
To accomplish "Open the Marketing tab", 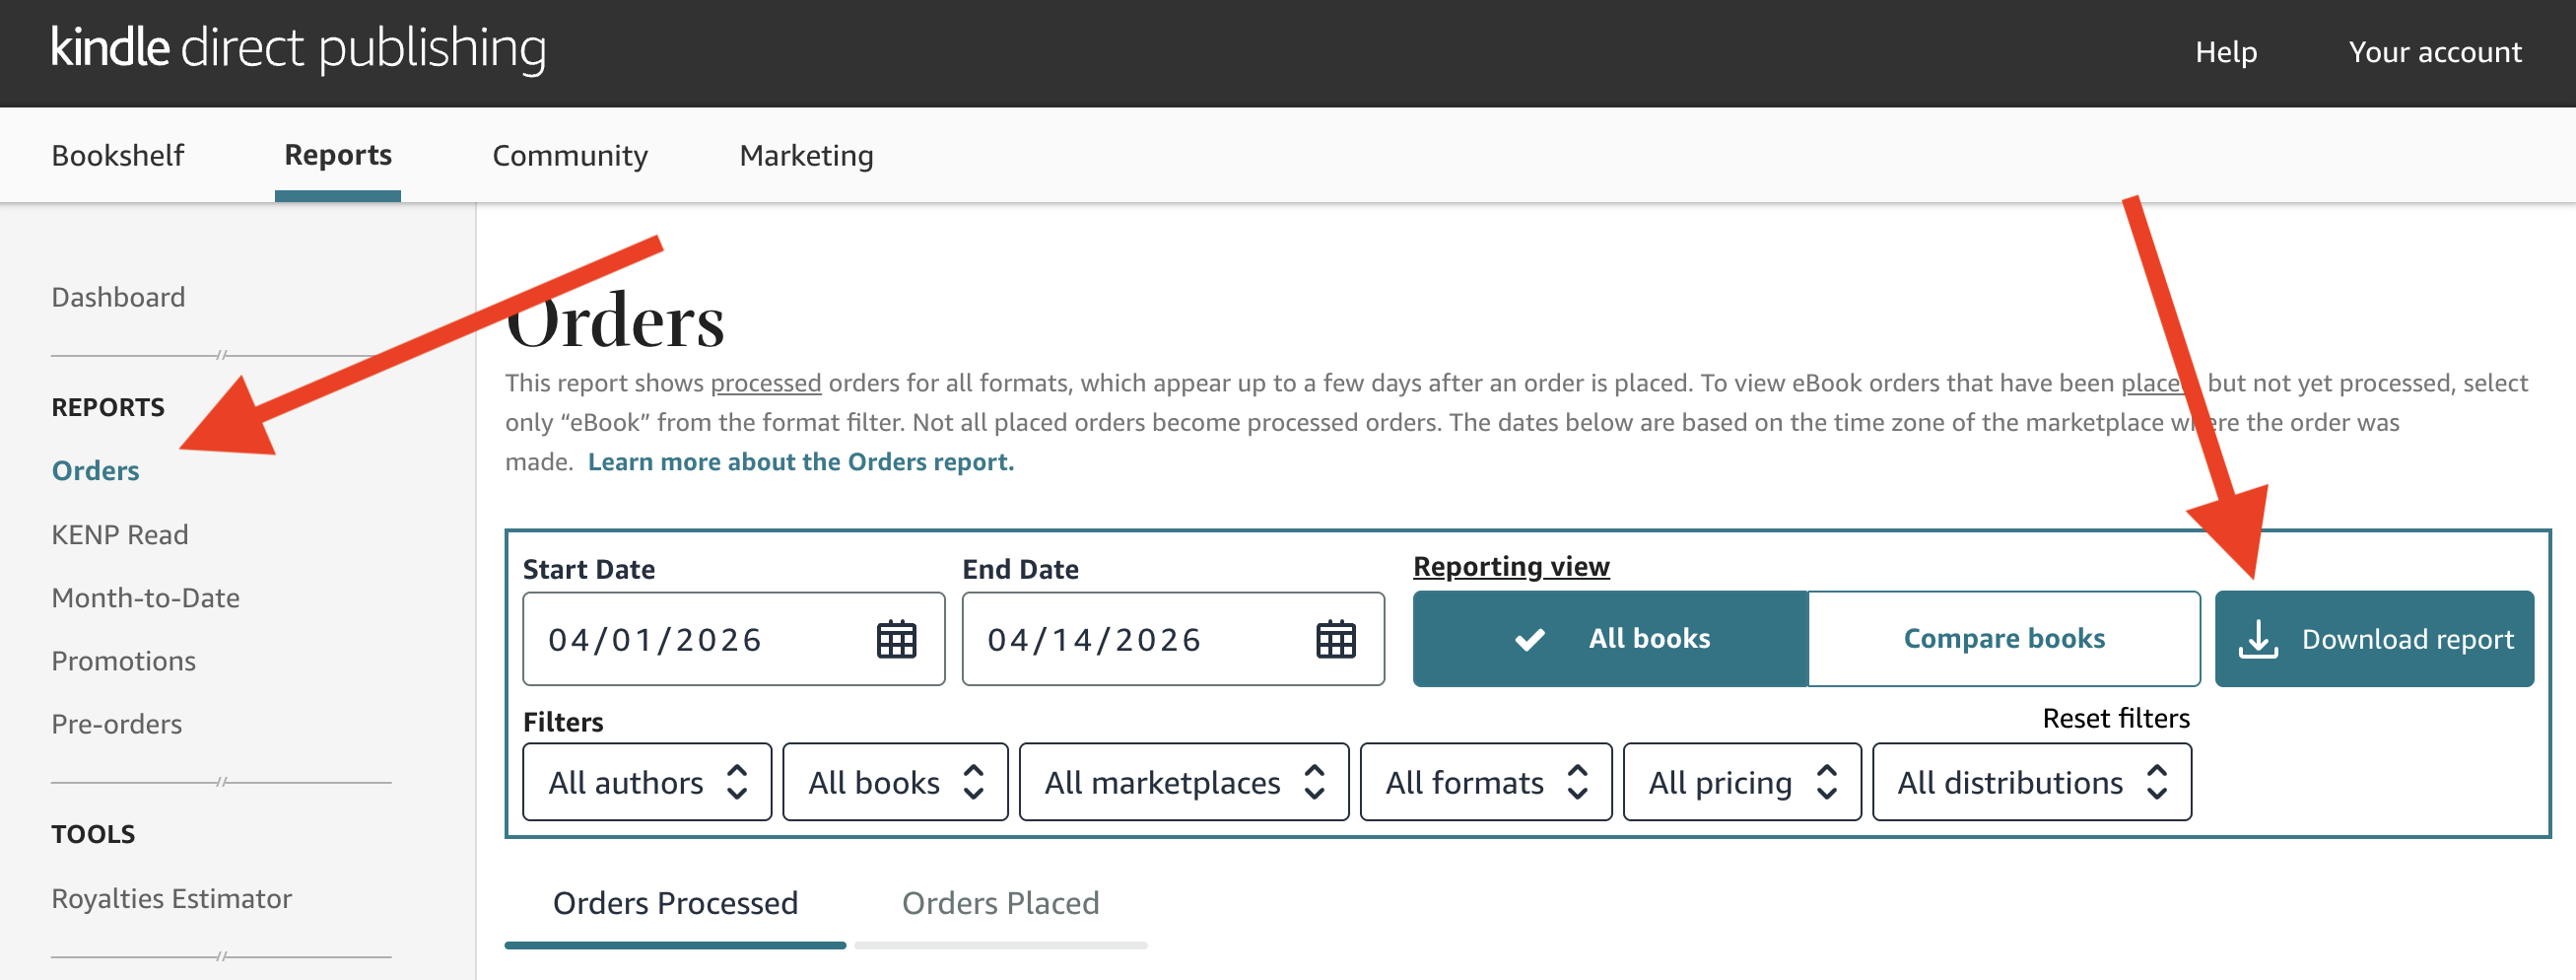I will (x=806, y=156).
